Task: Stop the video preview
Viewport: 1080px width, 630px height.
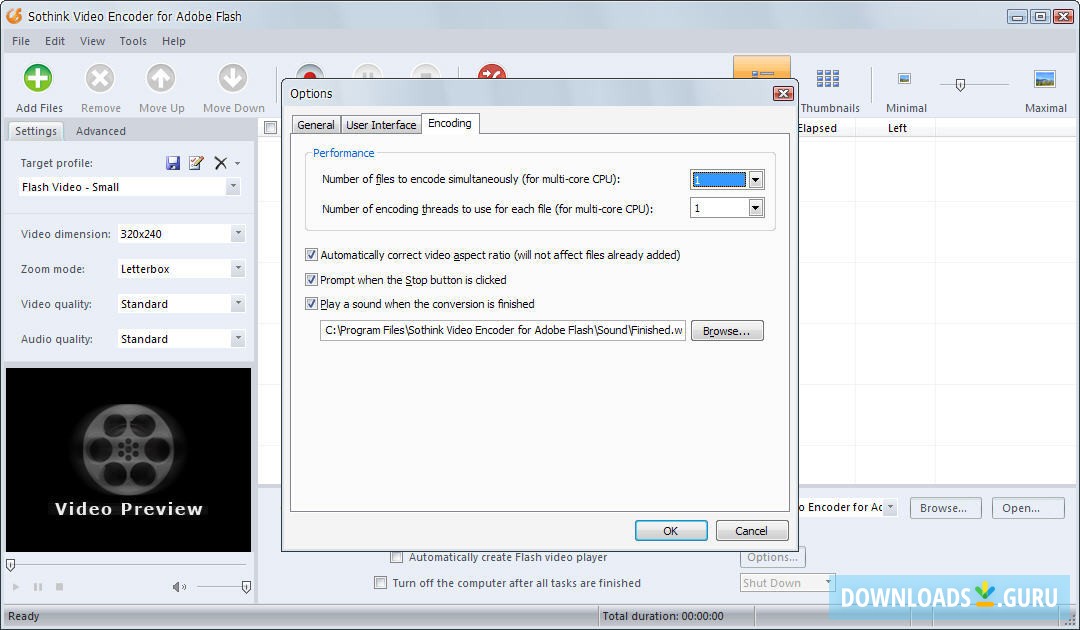Action: point(59,587)
